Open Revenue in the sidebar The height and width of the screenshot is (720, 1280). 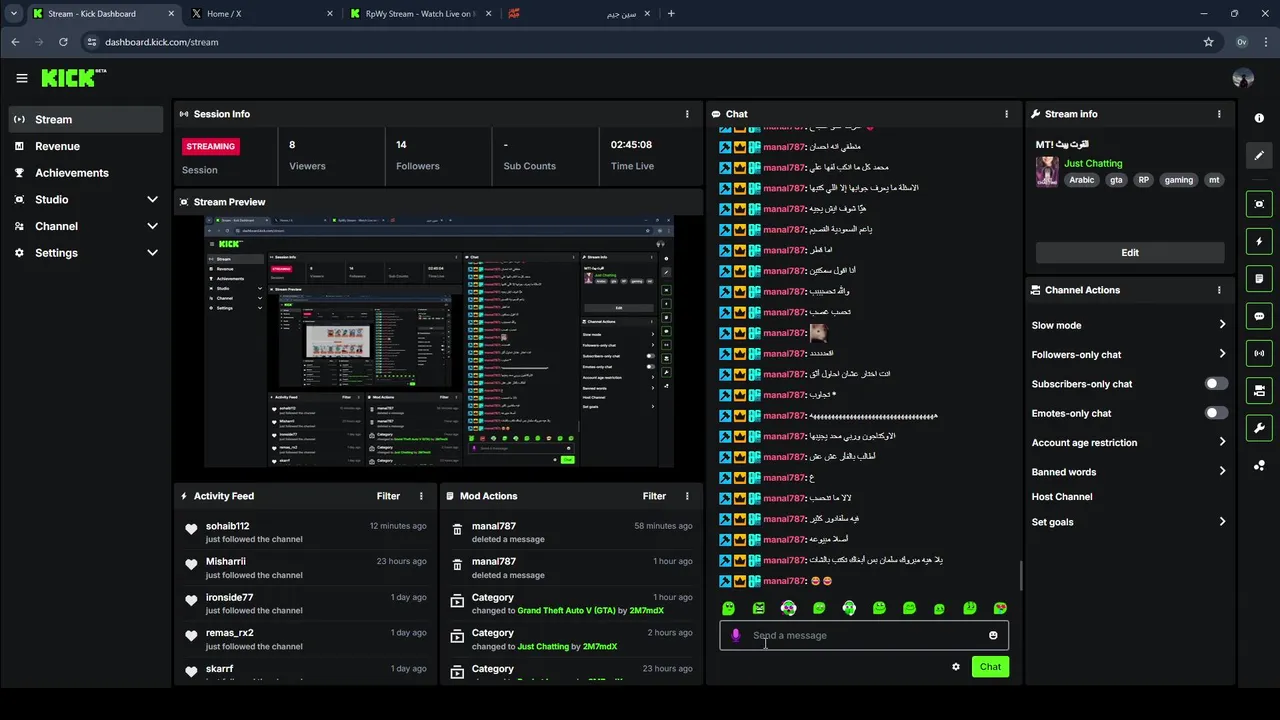click(85, 146)
